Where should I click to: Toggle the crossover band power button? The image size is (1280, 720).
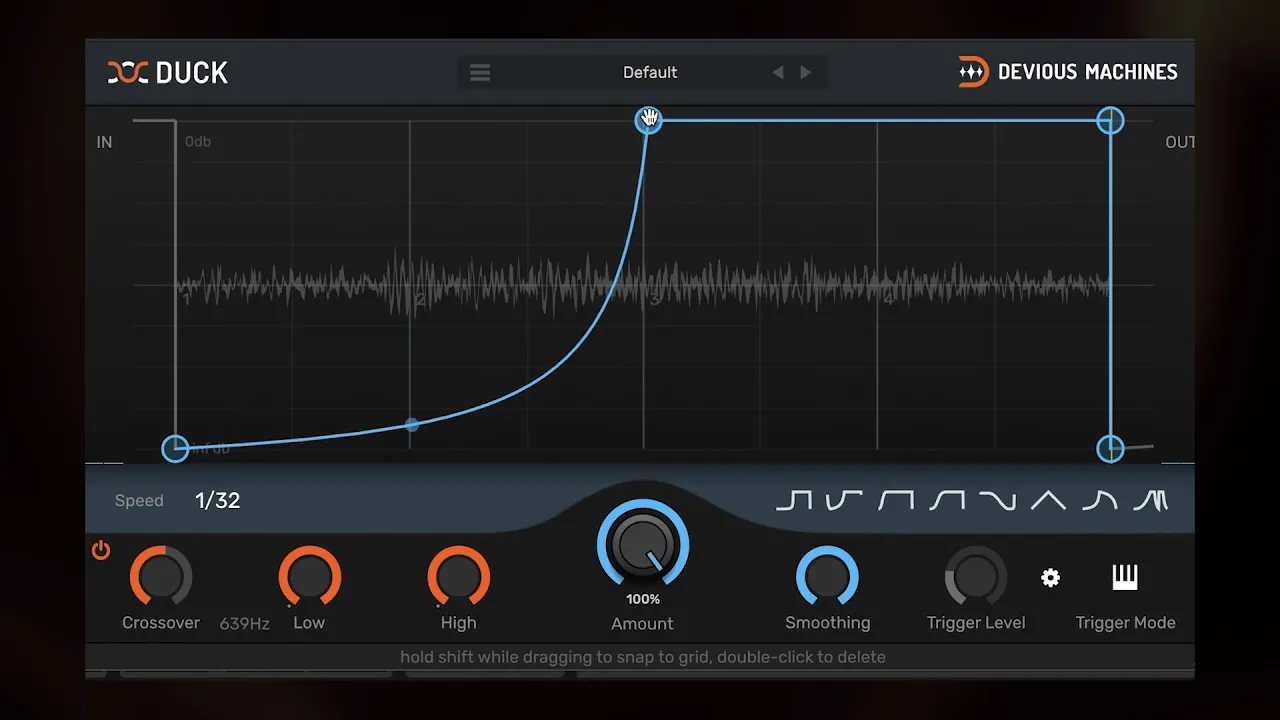(x=101, y=550)
